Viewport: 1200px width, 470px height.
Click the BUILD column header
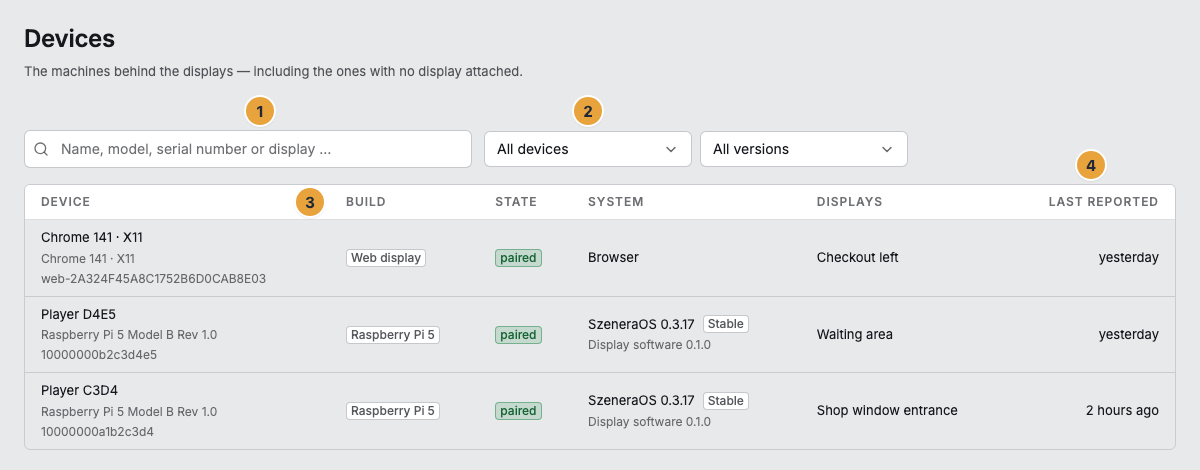tap(366, 202)
